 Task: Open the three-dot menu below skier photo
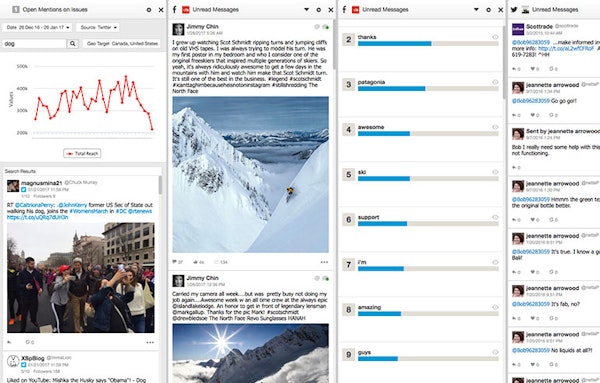click(324, 262)
